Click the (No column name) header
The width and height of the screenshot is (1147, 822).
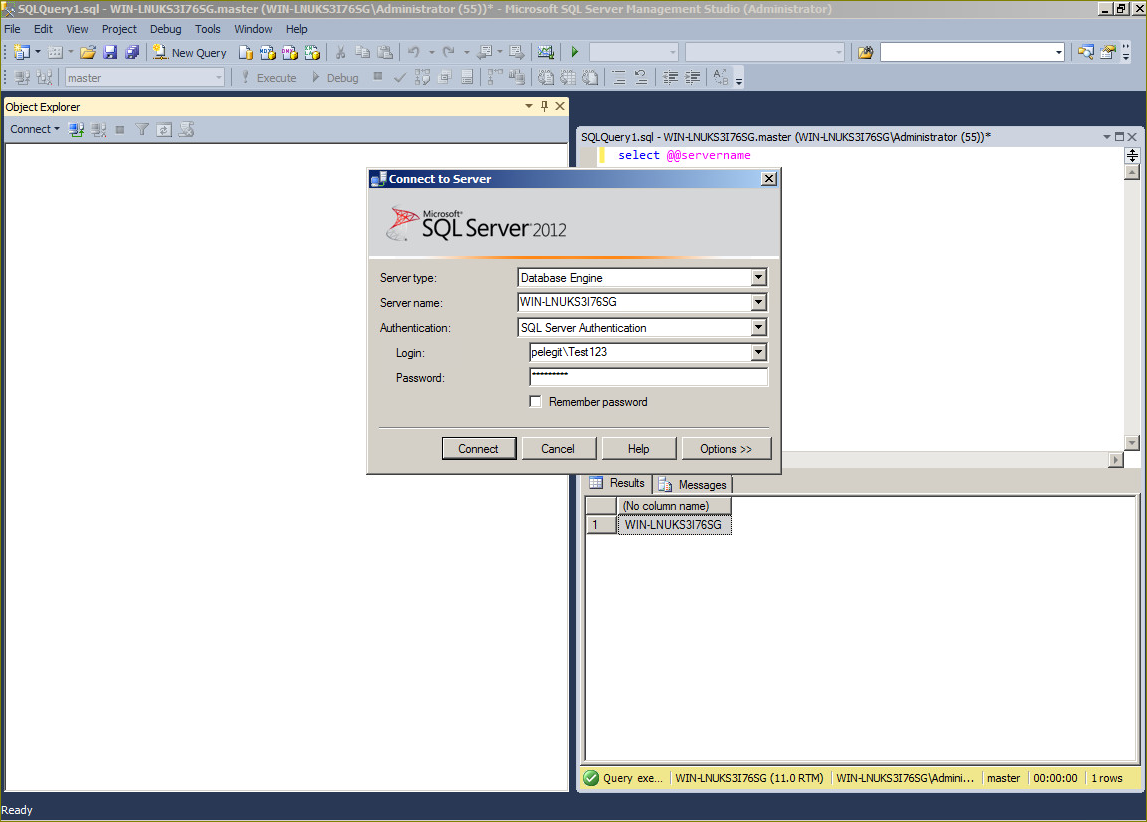tap(674, 506)
